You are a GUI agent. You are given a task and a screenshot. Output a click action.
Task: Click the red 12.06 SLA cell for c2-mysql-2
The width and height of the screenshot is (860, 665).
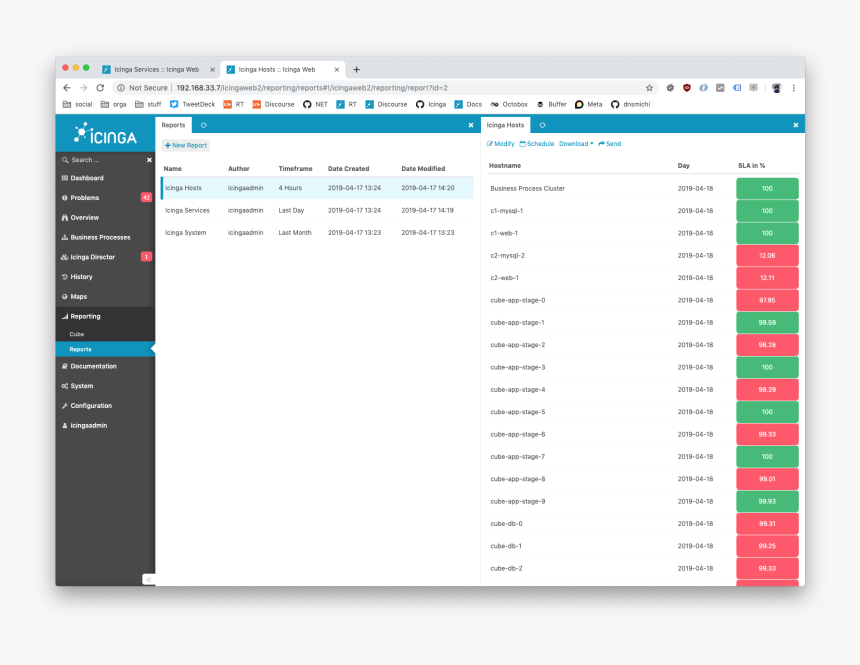coord(767,256)
